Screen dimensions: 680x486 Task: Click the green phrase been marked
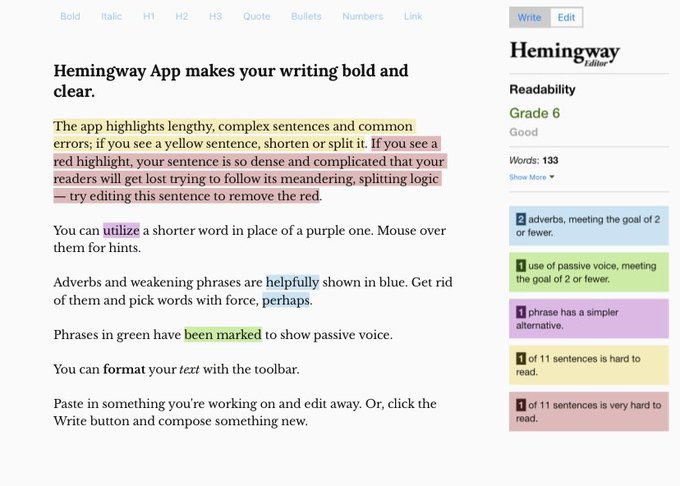pos(223,335)
